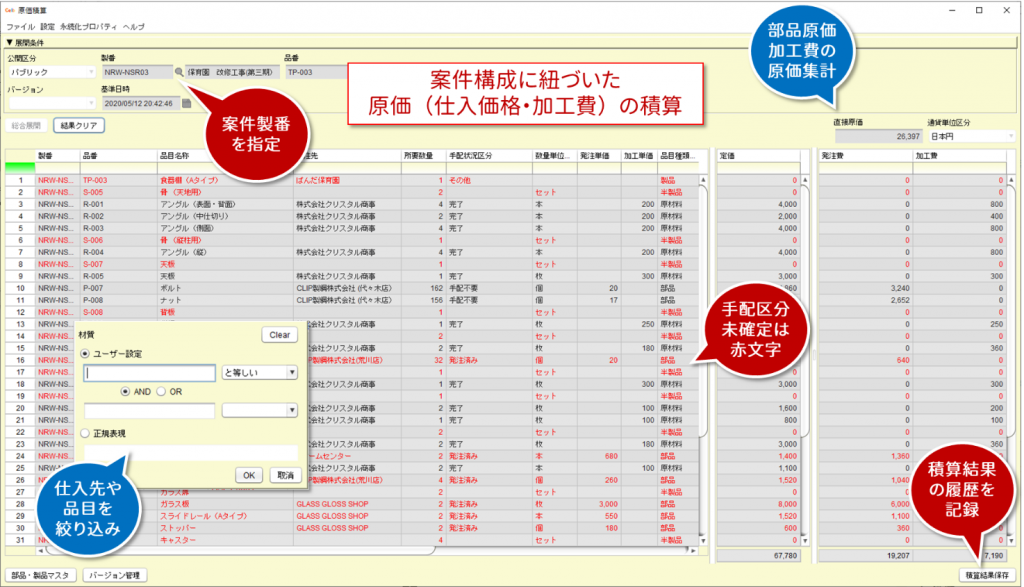Click the 加工費 panel vertical scrollbar

(1012, 360)
